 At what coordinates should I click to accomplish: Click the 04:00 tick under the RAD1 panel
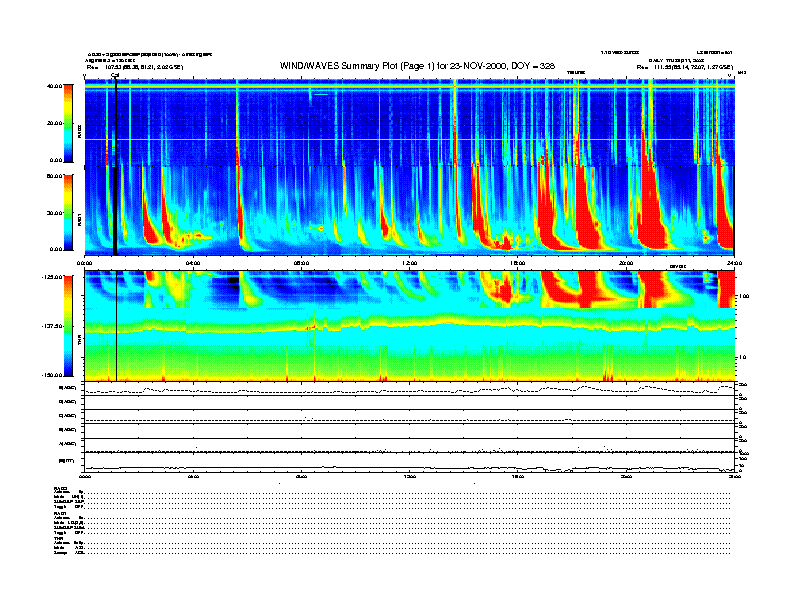(193, 263)
